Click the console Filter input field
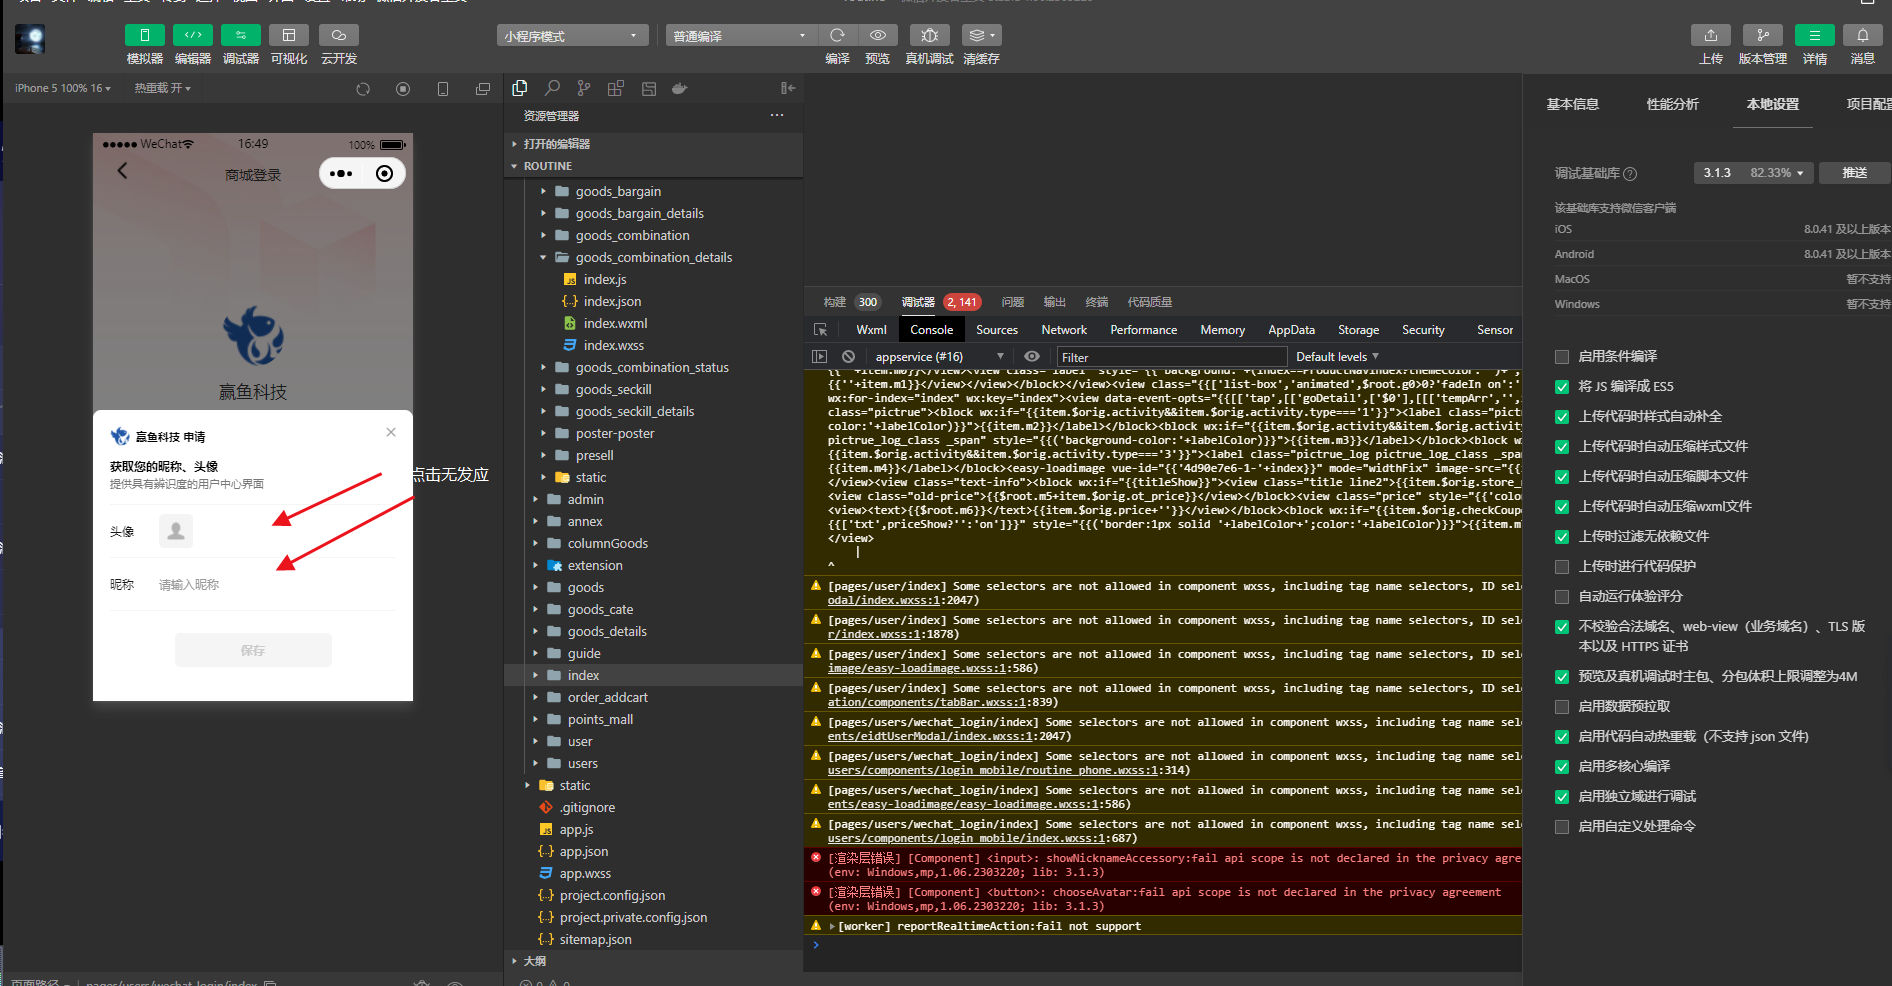 point(1172,357)
